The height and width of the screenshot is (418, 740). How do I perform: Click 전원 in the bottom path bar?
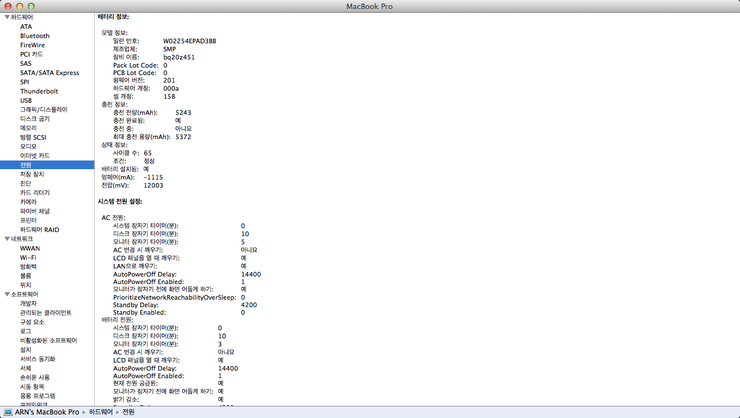coord(128,411)
